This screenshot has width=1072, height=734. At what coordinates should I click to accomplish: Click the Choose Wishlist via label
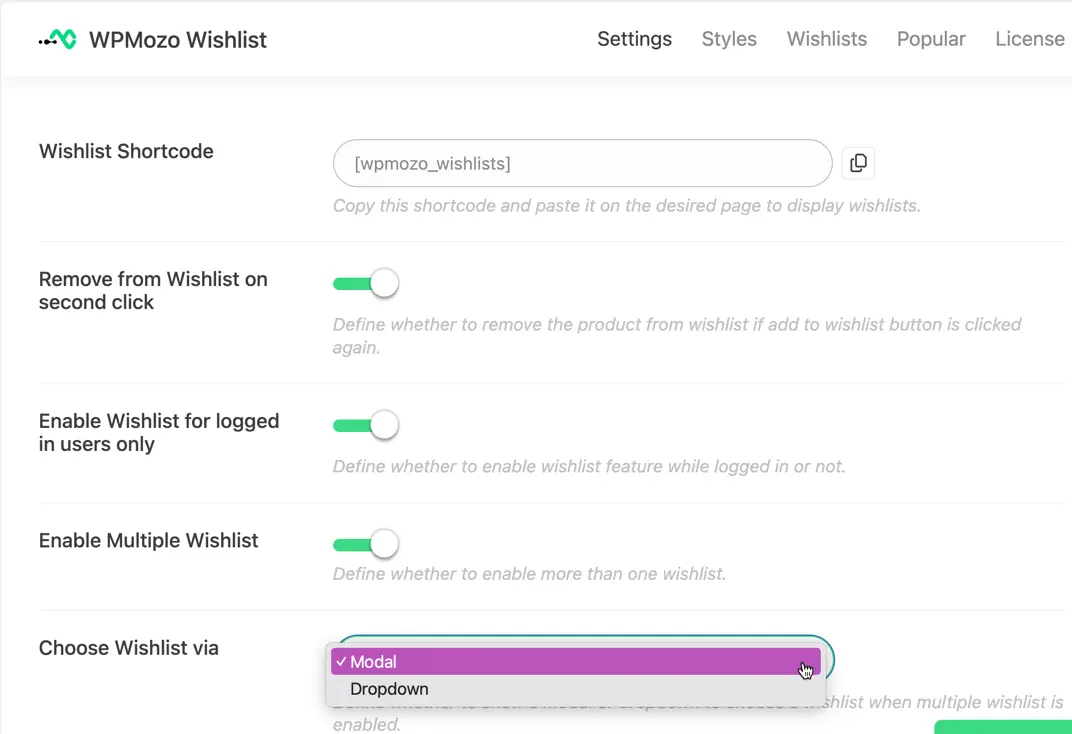129,648
